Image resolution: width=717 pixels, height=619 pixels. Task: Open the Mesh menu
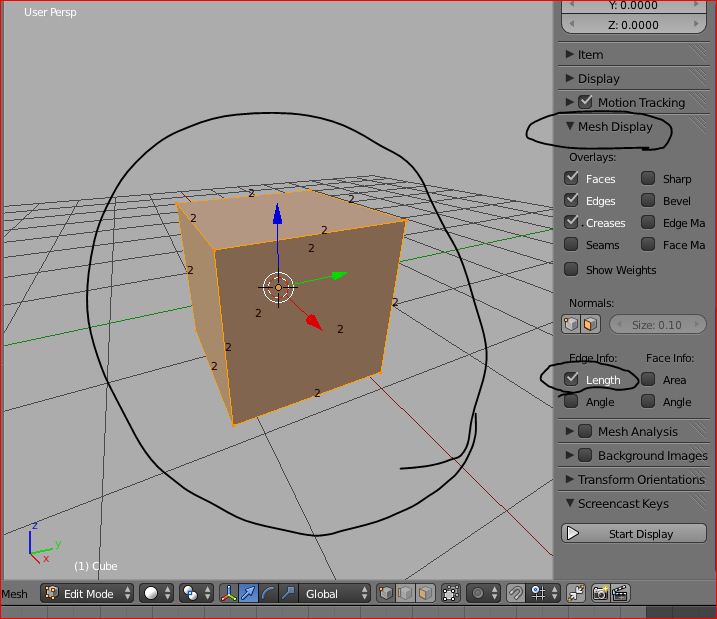(15, 593)
